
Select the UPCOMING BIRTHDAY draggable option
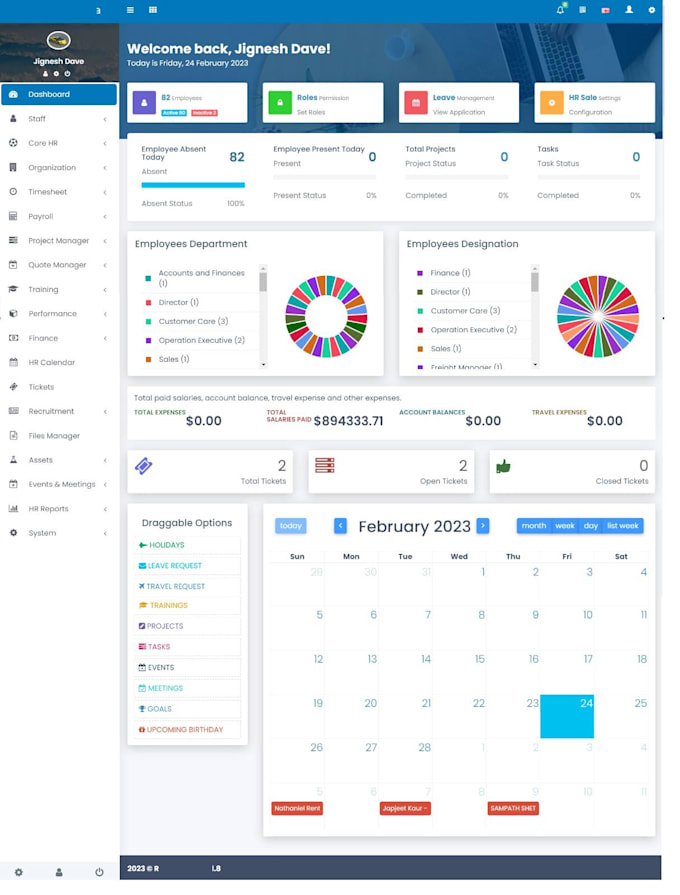tap(187, 729)
